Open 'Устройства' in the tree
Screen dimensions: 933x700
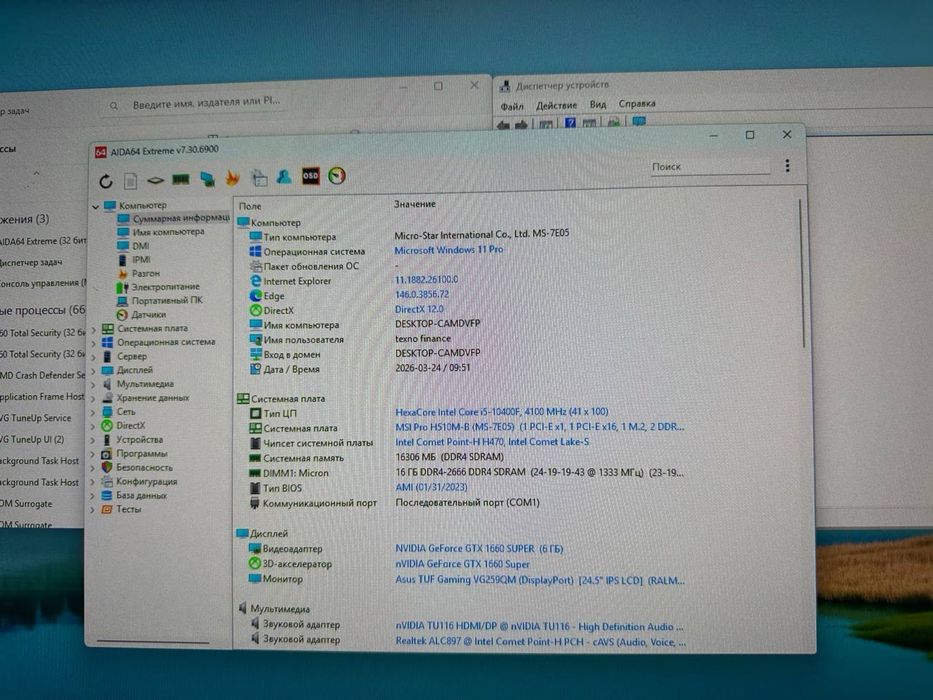pos(139,440)
